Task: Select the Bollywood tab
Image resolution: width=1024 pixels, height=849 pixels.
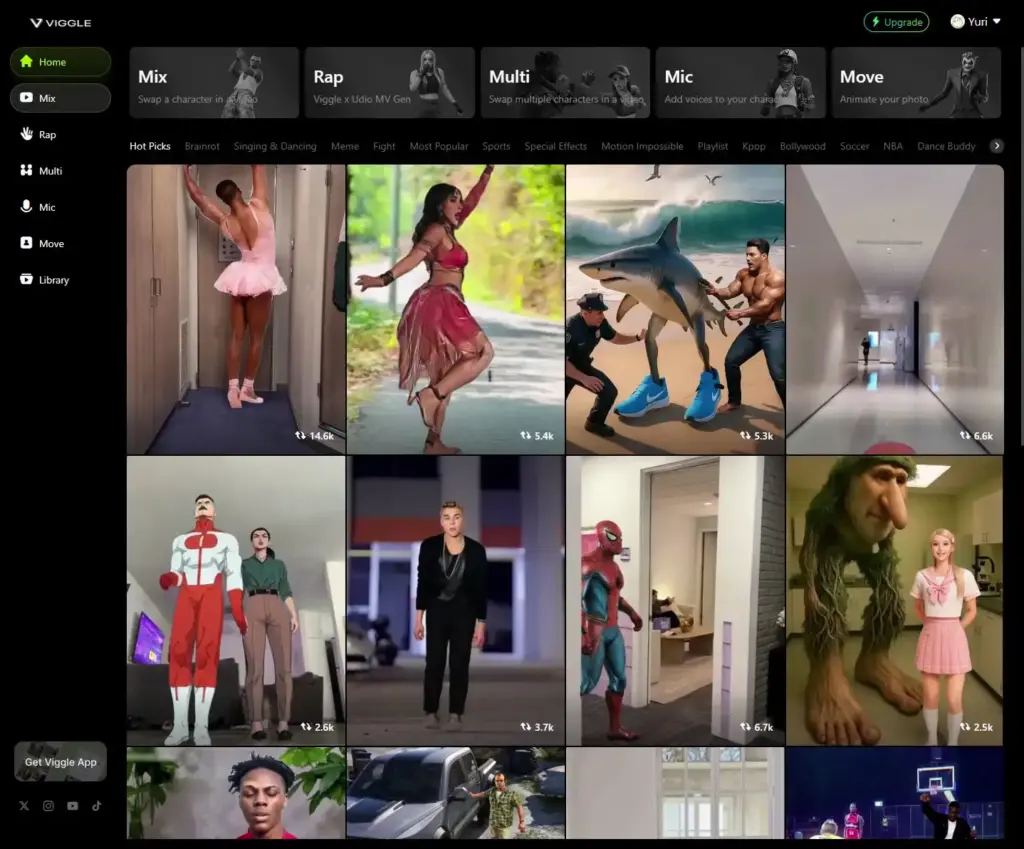Action: [803, 146]
